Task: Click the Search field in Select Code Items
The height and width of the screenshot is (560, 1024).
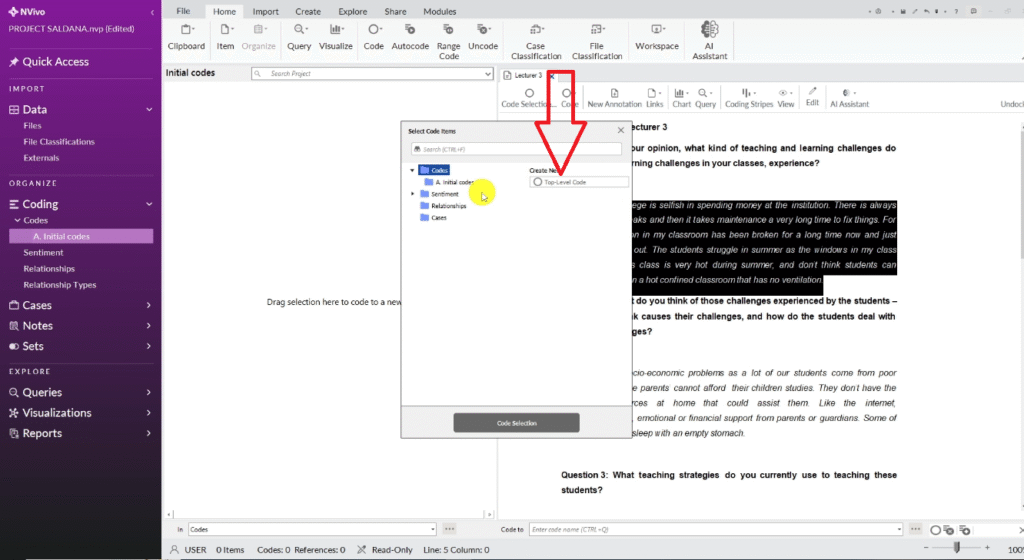Action: (515, 149)
